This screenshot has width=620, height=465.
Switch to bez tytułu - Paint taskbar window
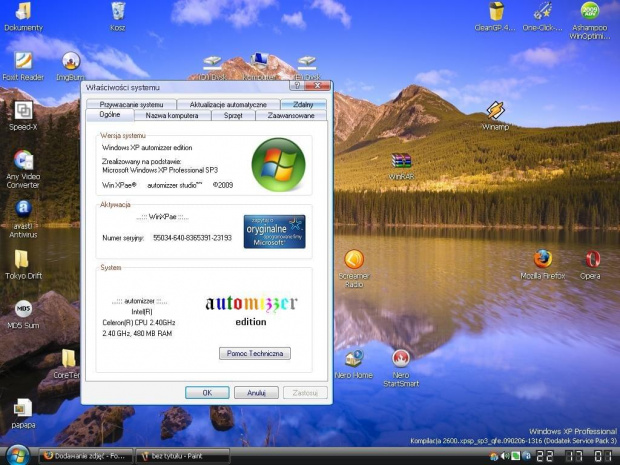click(x=182, y=456)
